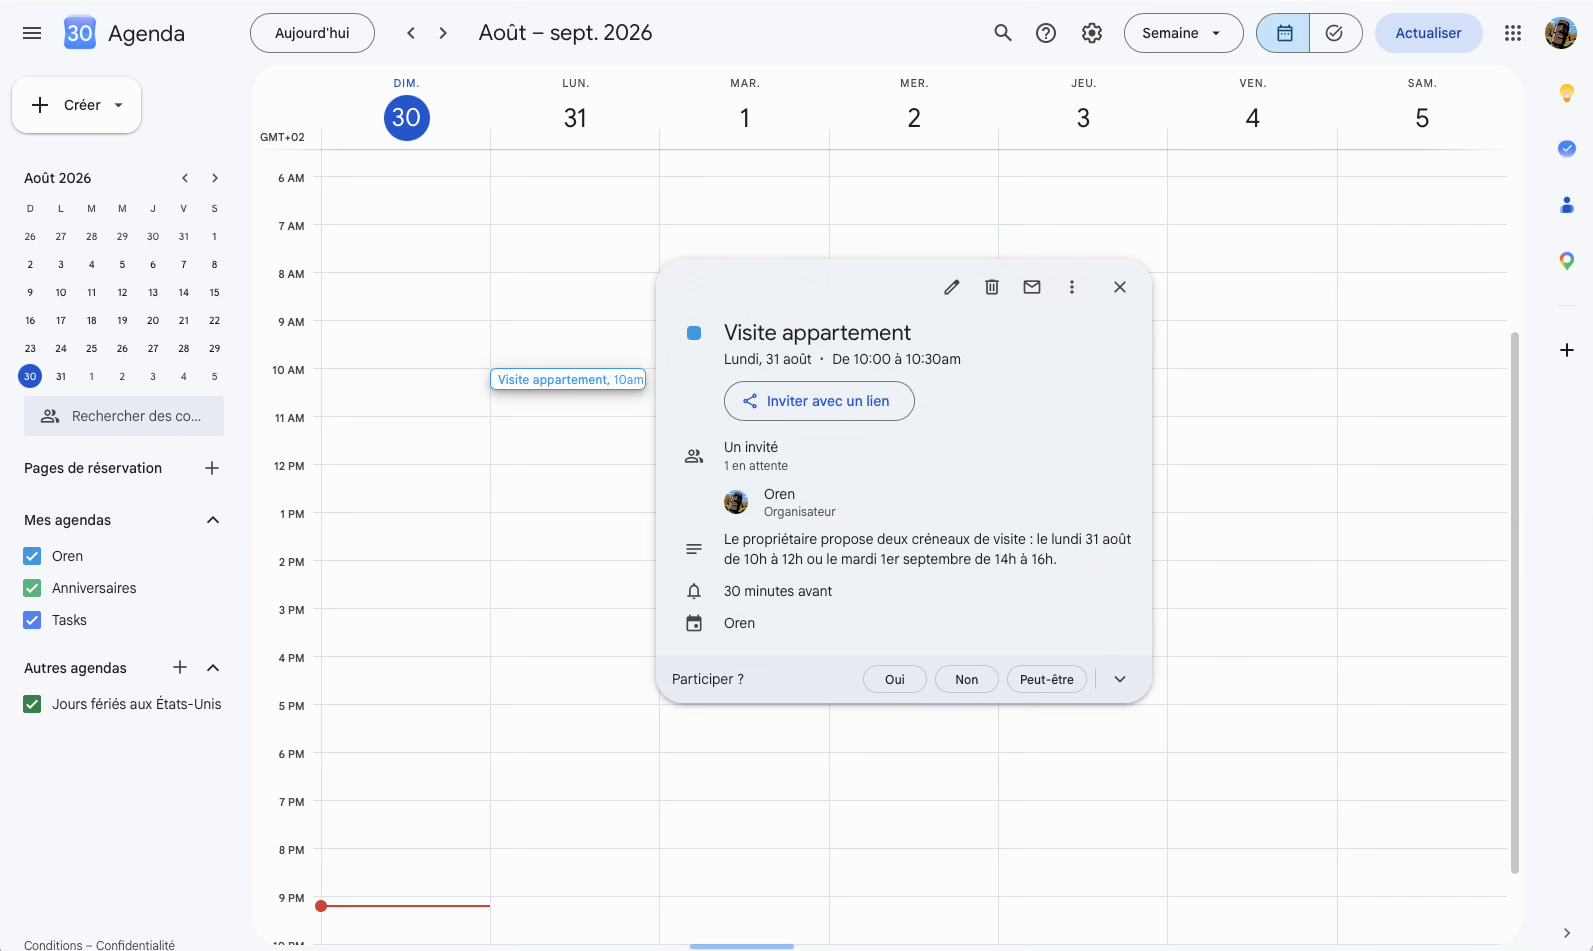Switch to Tasks view toggle
The width and height of the screenshot is (1593, 951).
(x=1335, y=33)
